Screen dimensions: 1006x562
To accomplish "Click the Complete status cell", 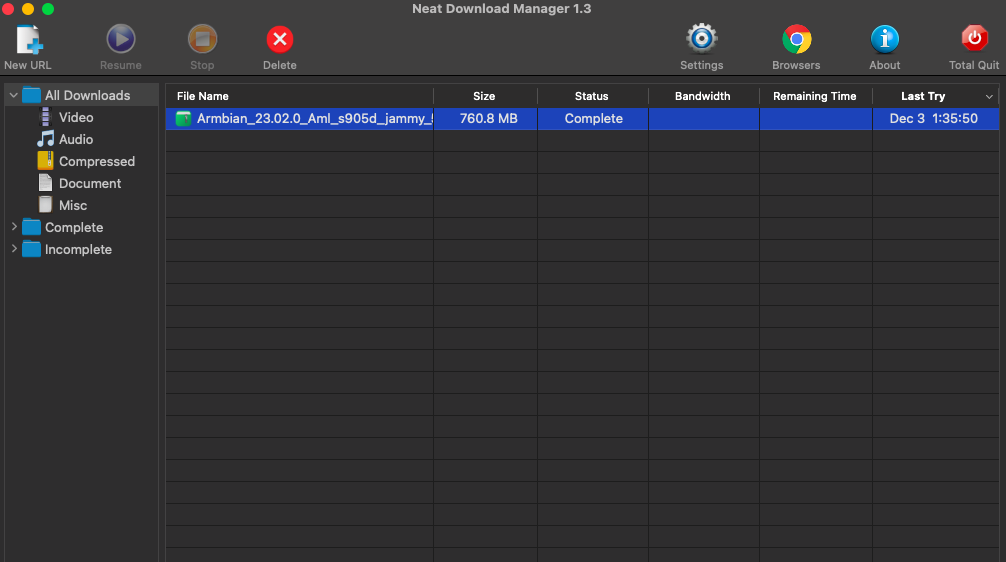I will (x=593, y=119).
